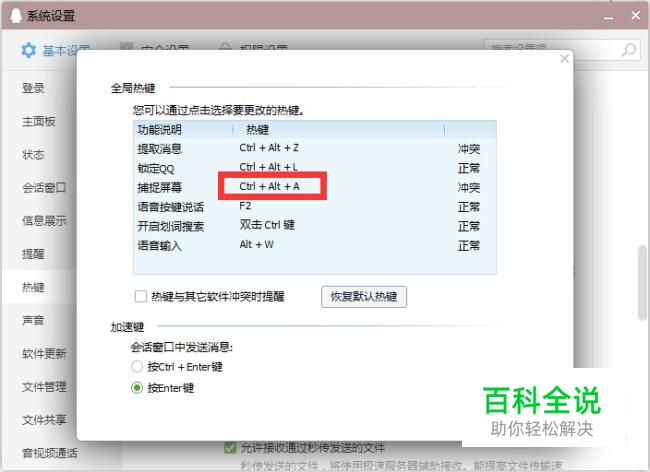The image size is (650, 472).
Task: Click the 语音输入 row label
Action: (160, 246)
